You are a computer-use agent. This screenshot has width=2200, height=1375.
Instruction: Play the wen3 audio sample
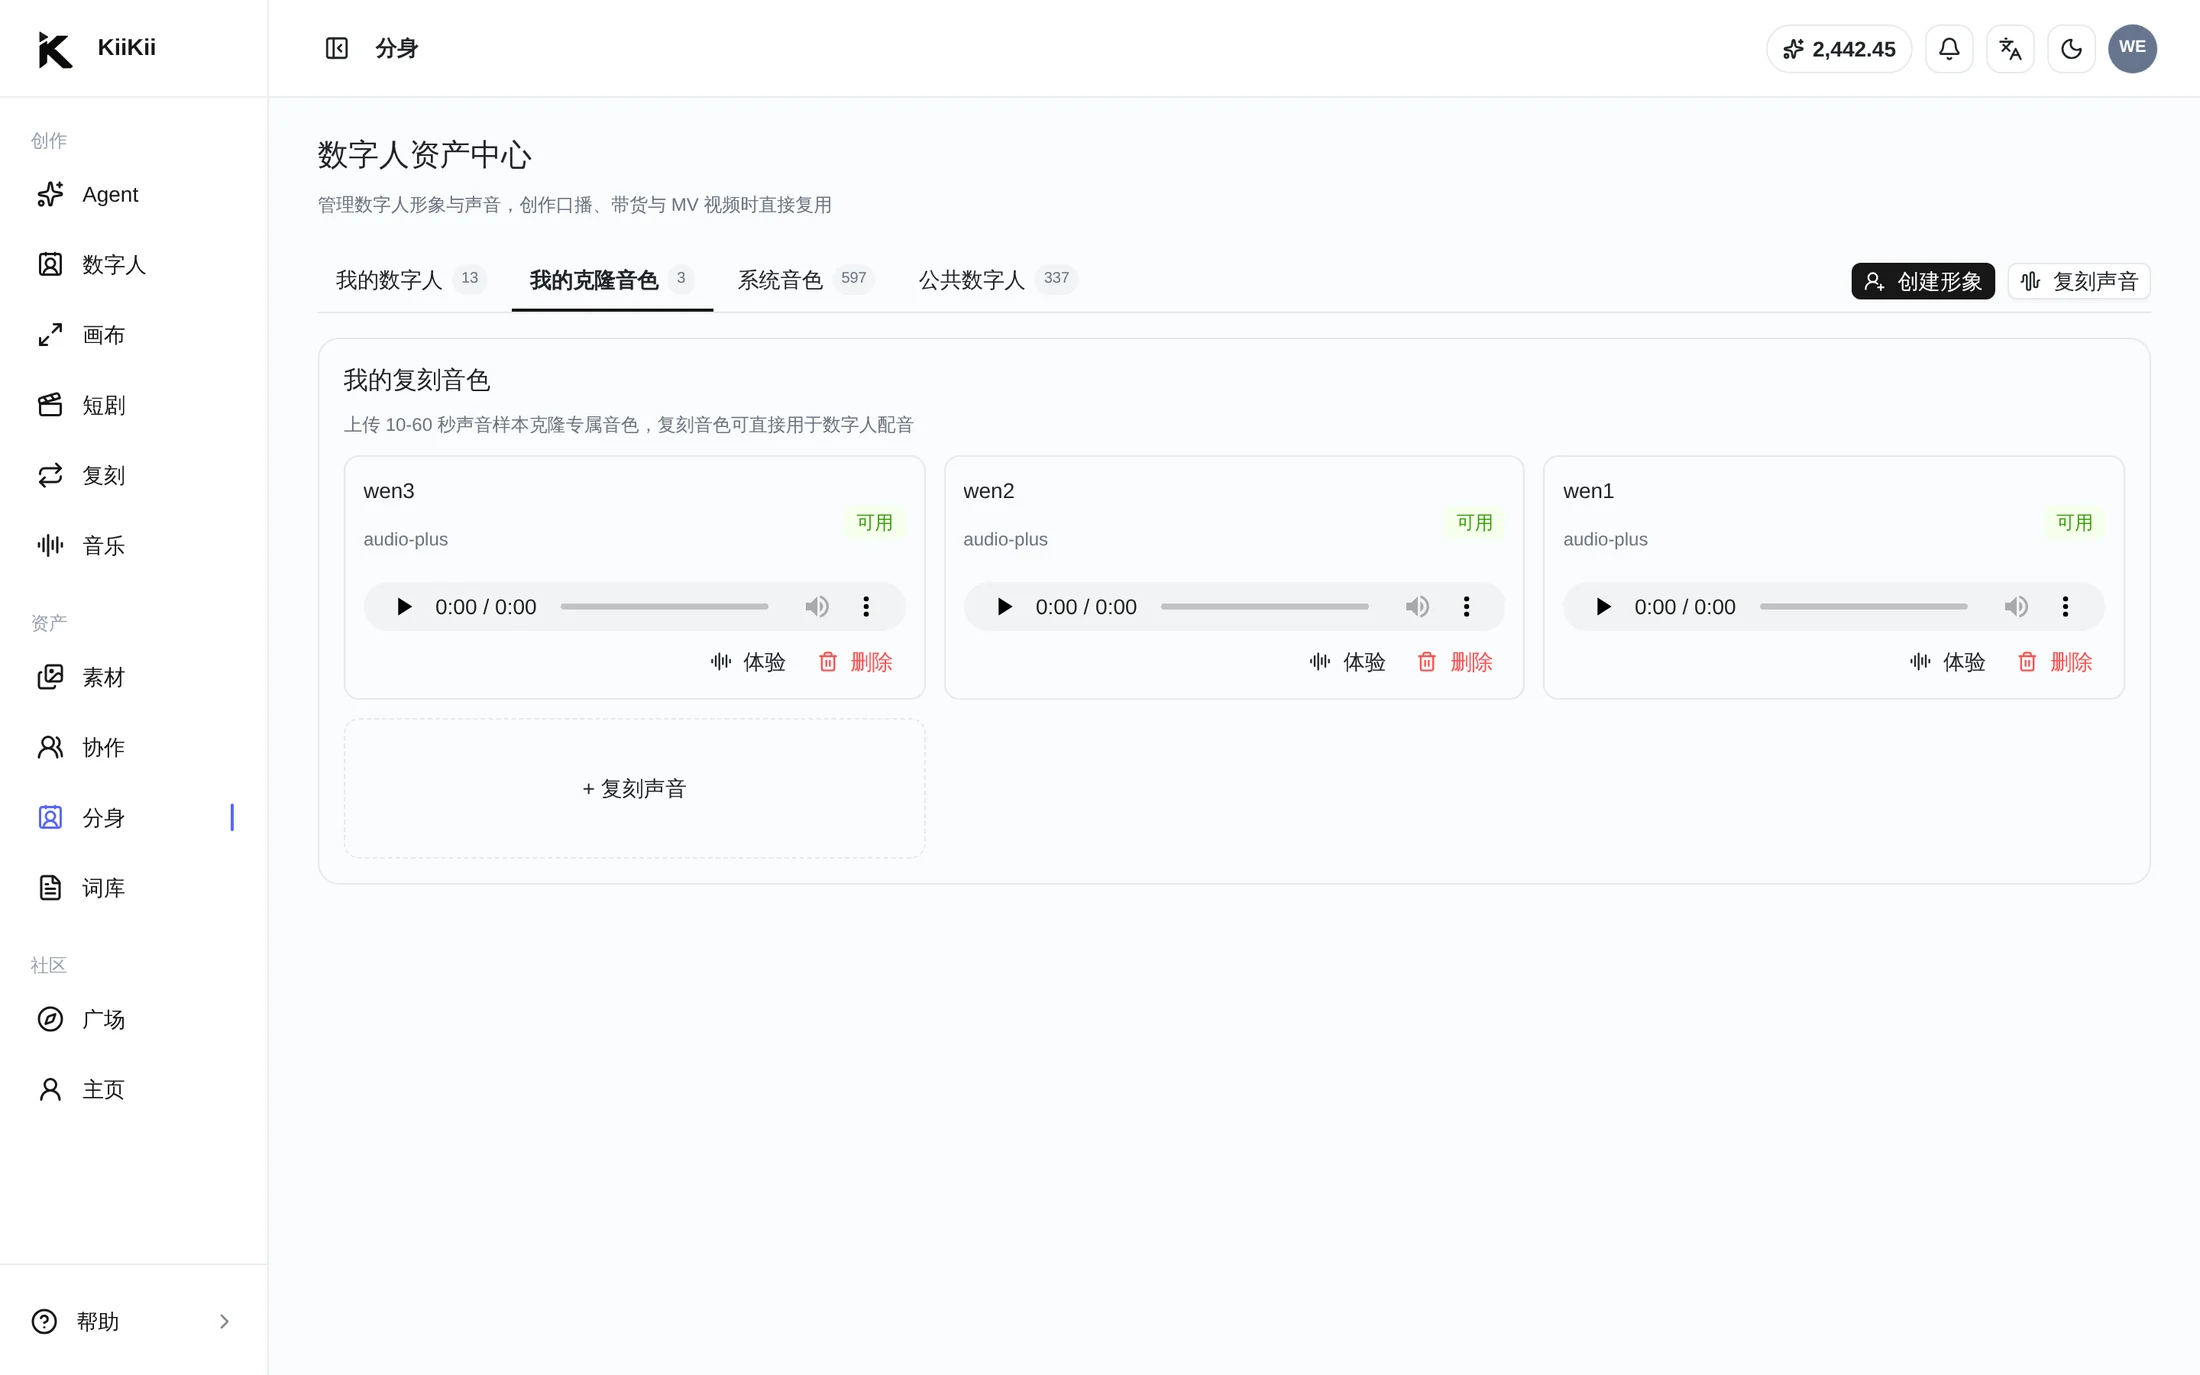click(404, 606)
